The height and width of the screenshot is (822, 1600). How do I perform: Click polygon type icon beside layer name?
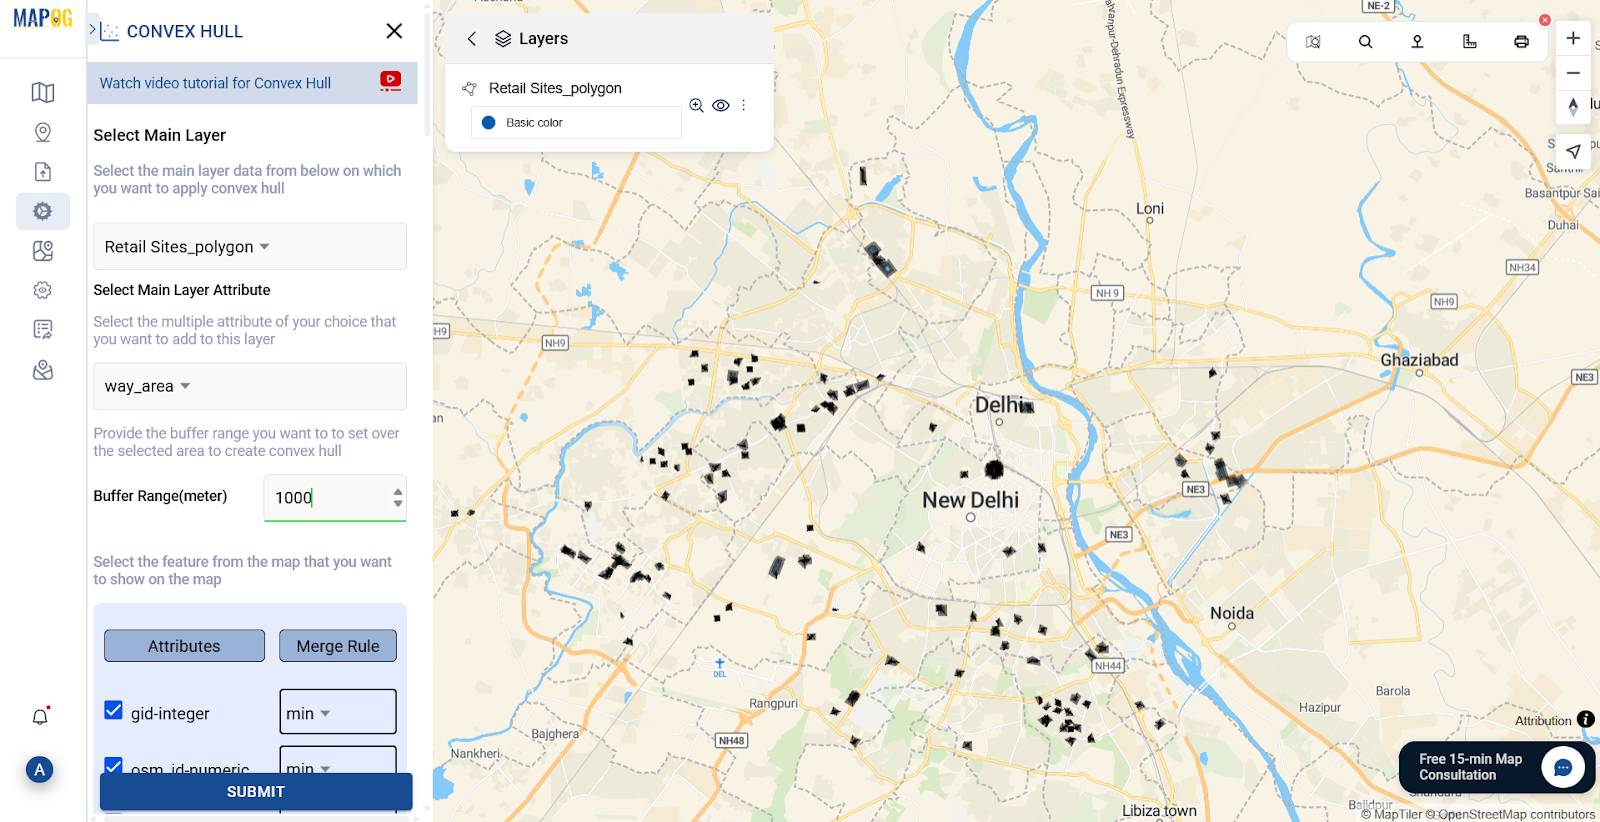click(469, 88)
